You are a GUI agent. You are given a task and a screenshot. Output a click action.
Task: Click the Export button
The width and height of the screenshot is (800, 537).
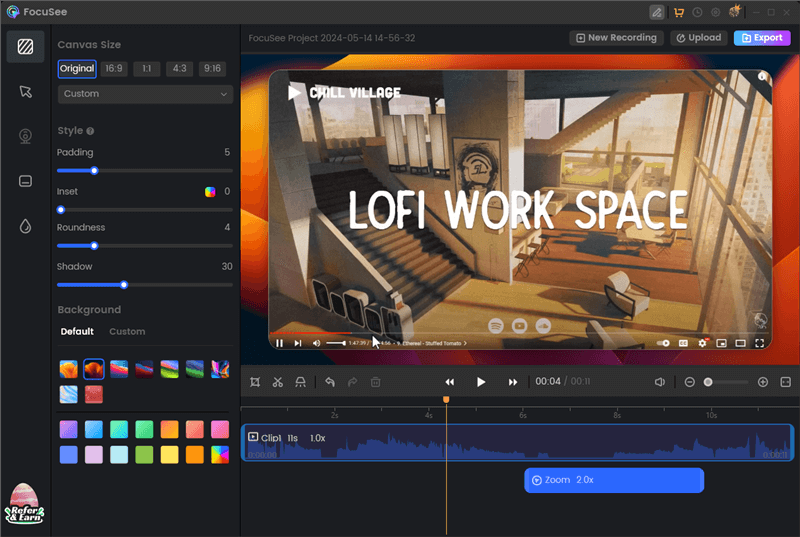(x=762, y=38)
